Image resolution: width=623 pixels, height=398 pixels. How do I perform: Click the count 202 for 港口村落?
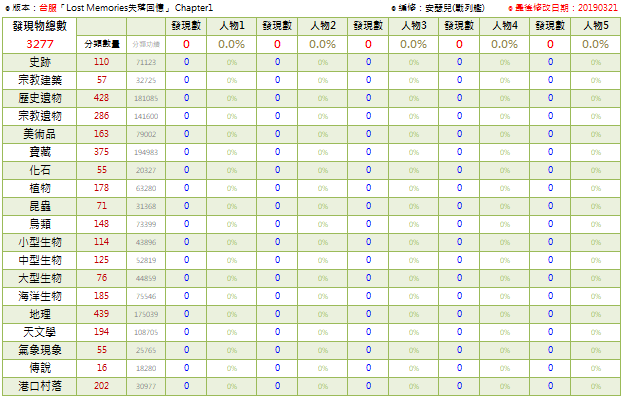(102, 386)
